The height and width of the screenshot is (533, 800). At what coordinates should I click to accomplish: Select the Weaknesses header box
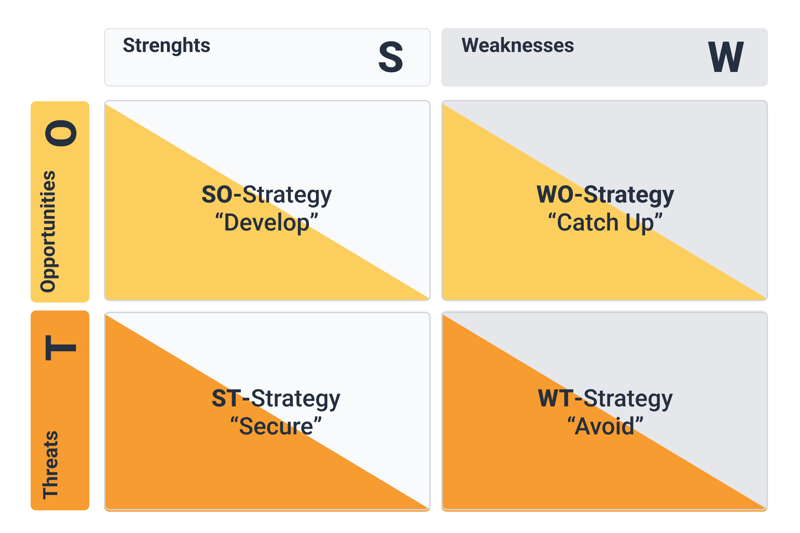point(604,57)
